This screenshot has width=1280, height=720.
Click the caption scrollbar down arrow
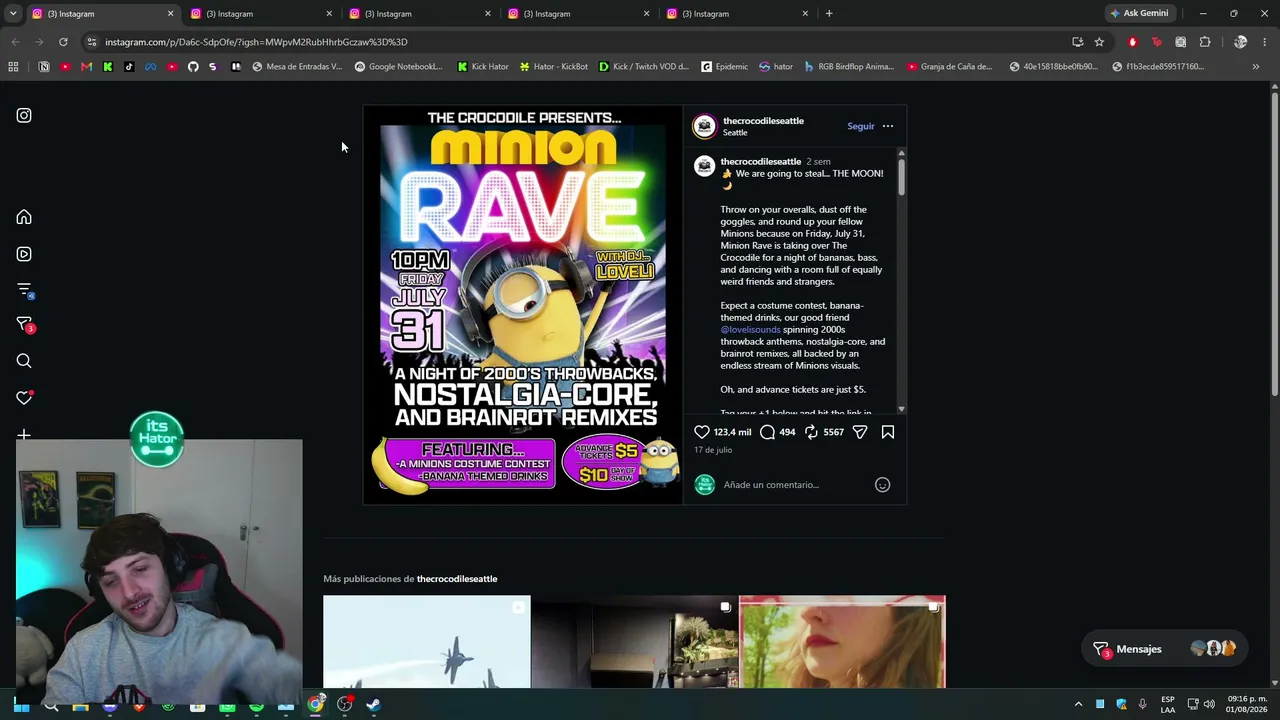pyautogui.click(x=901, y=409)
